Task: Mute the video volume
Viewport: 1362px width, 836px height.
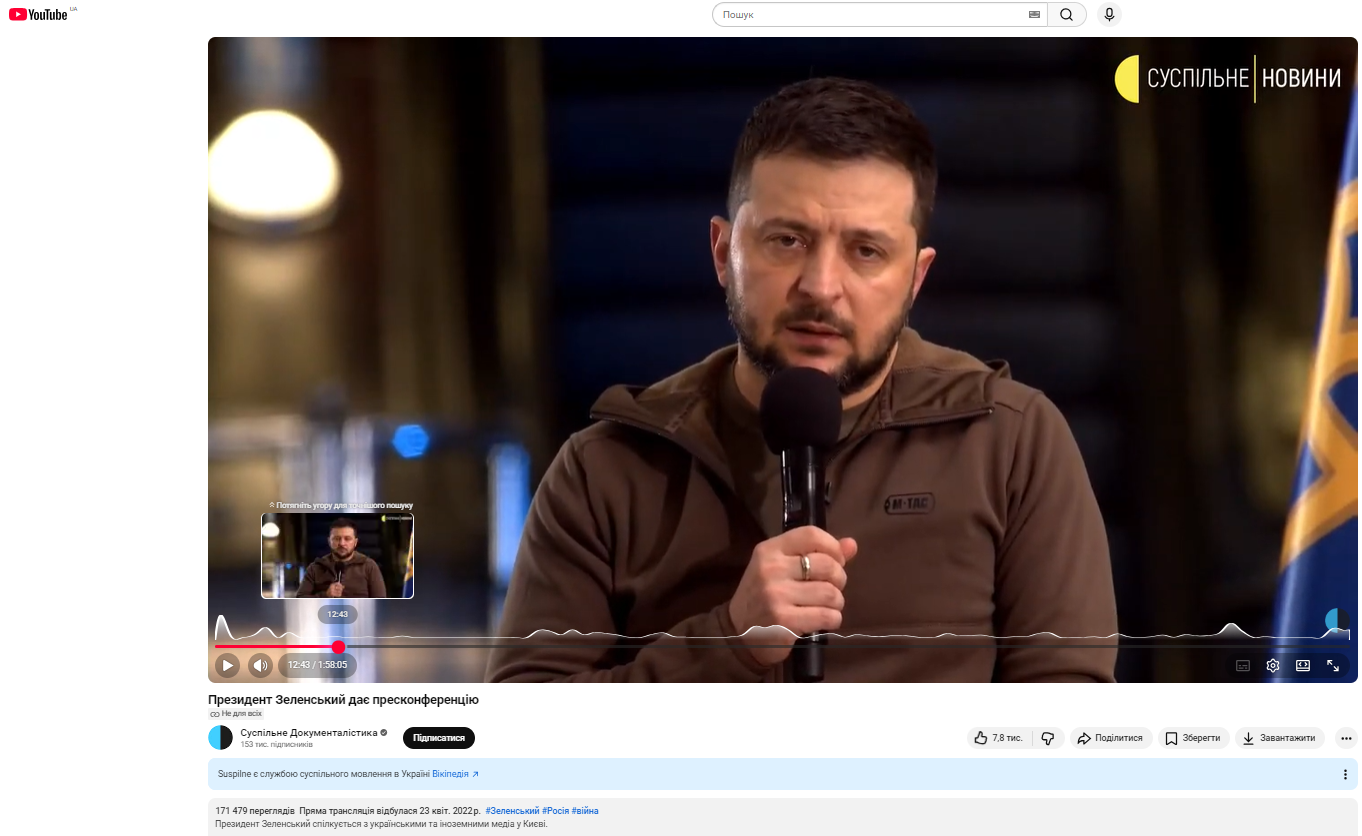Action: (260, 665)
